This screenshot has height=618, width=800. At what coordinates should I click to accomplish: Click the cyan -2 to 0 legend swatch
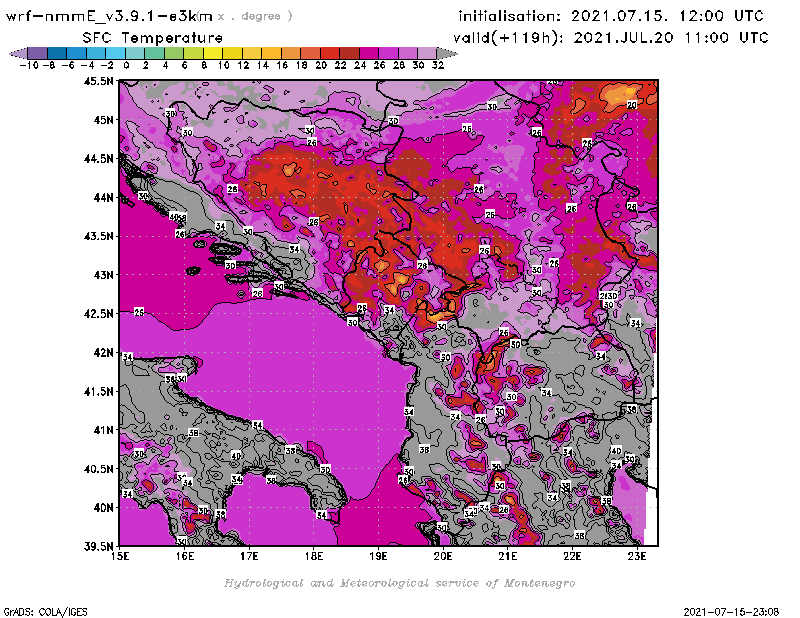(x=115, y=53)
